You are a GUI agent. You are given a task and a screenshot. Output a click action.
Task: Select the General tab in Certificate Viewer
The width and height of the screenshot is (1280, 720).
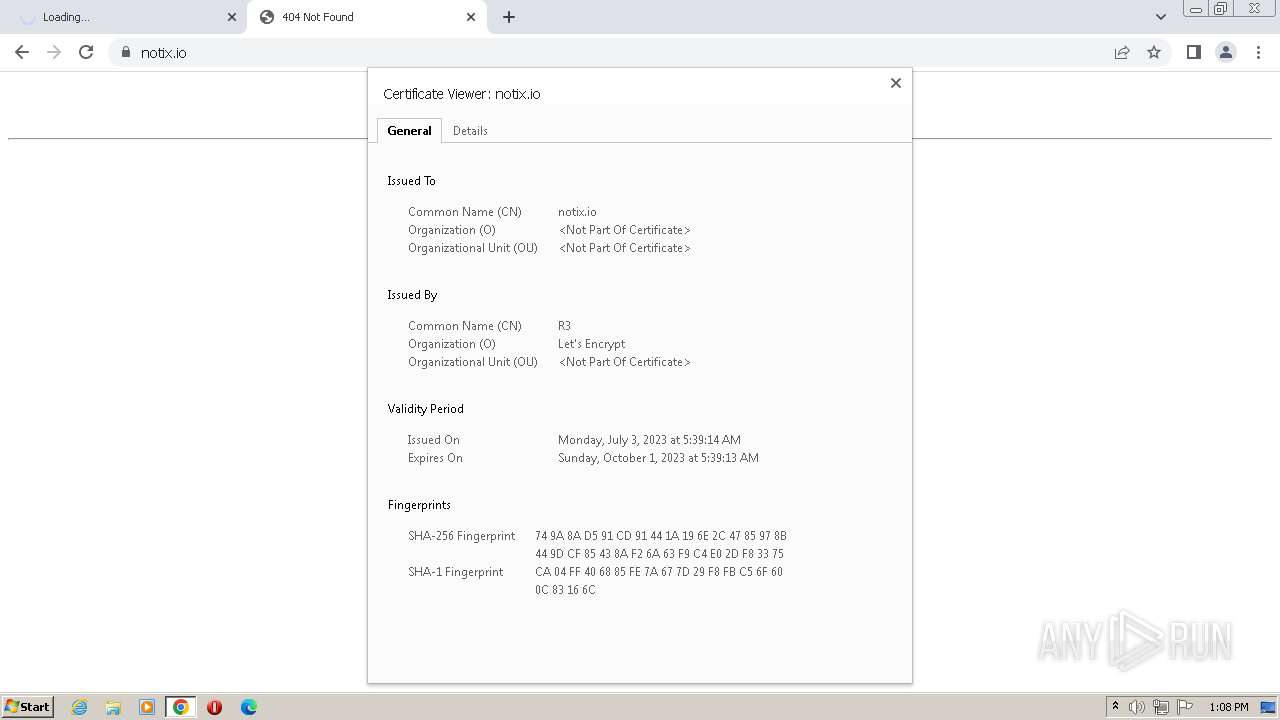[409, 131]
